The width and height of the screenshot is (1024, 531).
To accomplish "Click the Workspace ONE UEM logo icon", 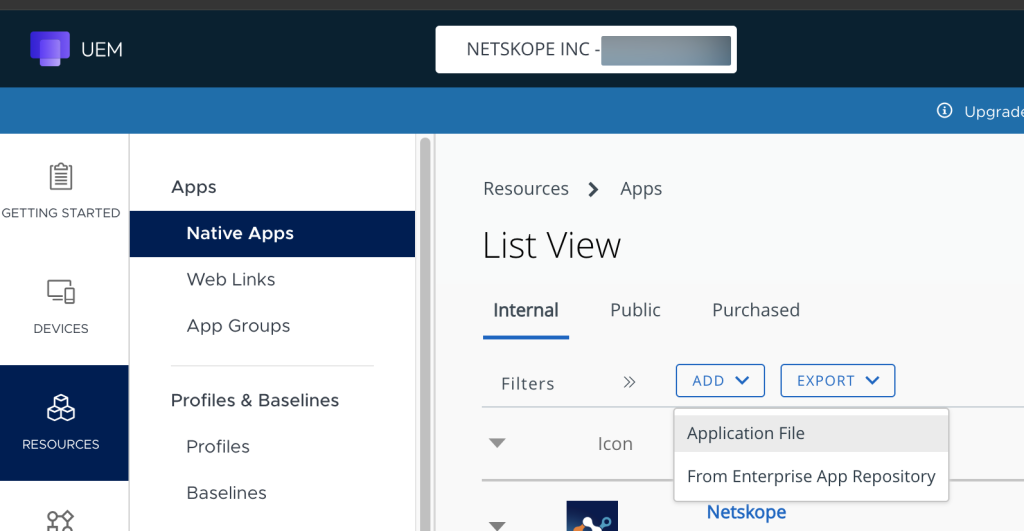I will coord(50,49).
